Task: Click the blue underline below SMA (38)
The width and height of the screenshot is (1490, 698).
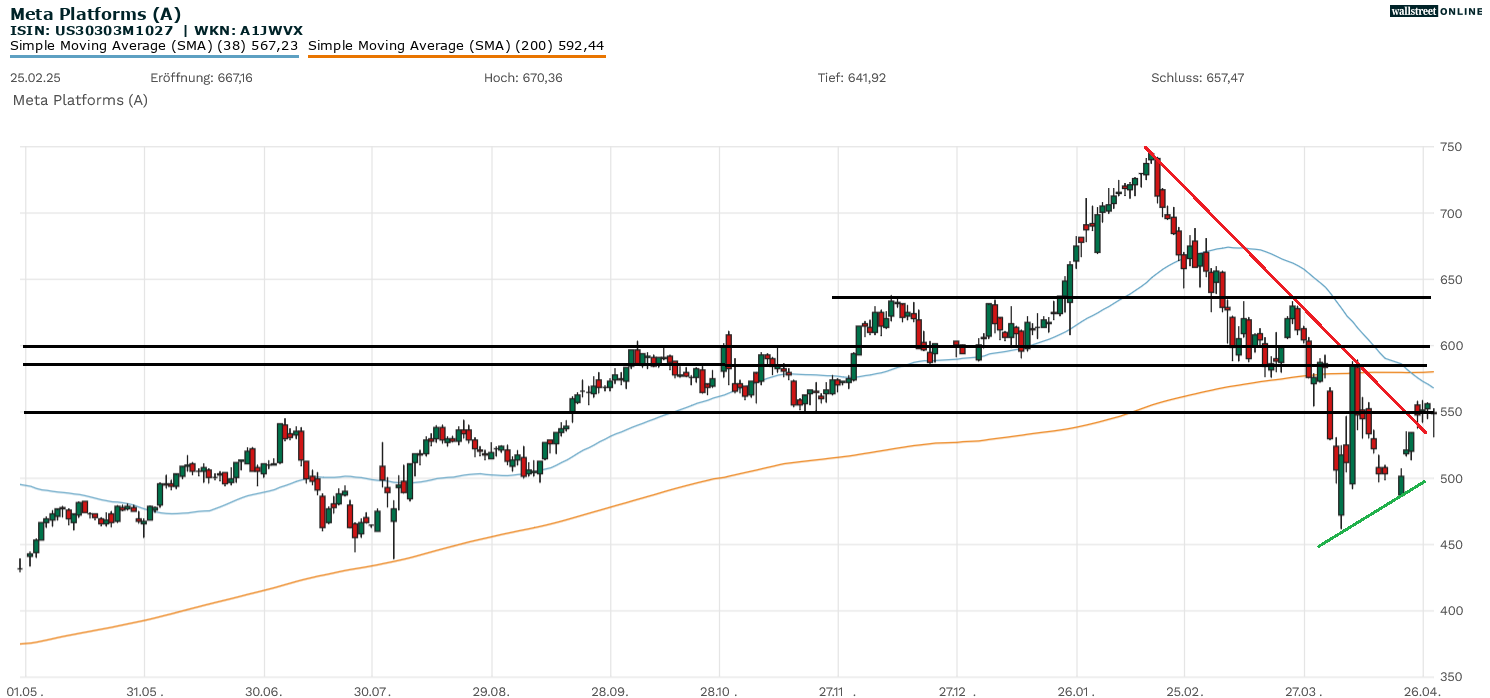Action: coord(154,56)
